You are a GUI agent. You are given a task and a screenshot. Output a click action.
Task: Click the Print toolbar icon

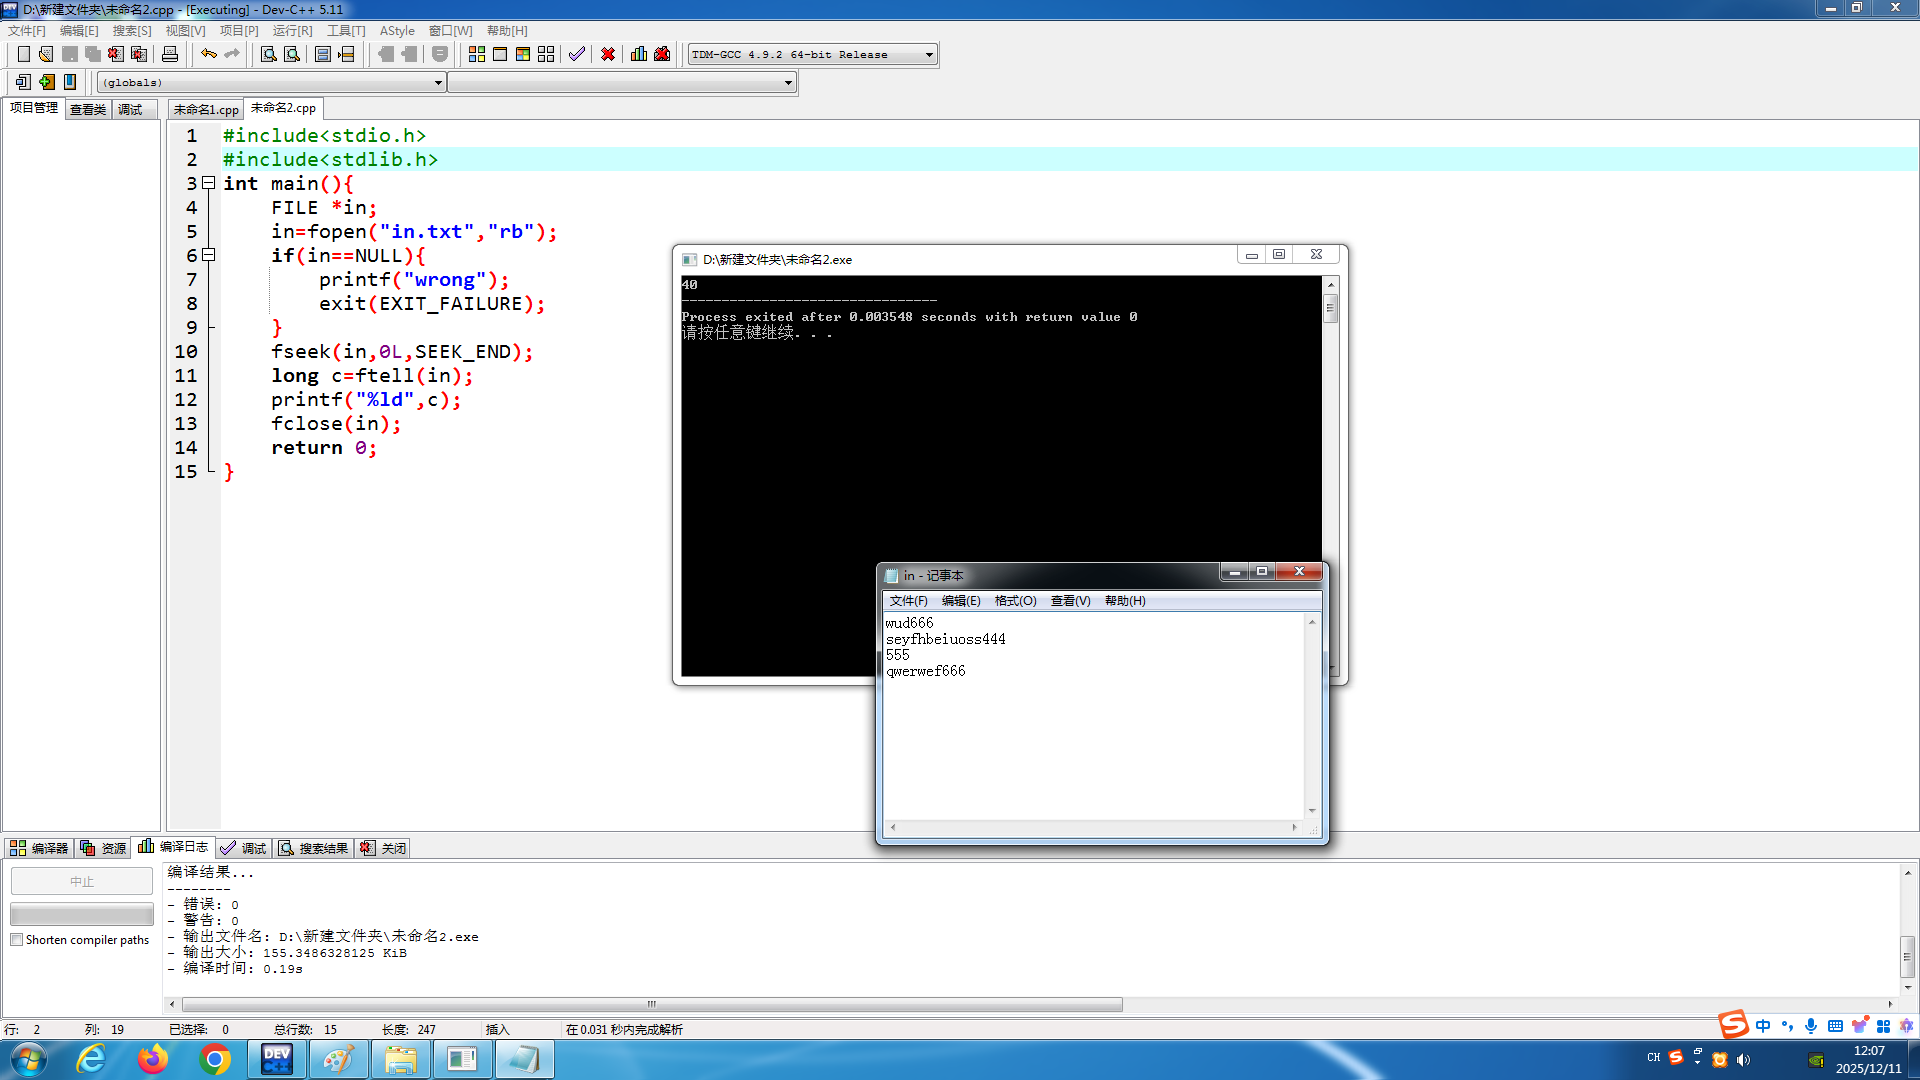coord(170,54)
